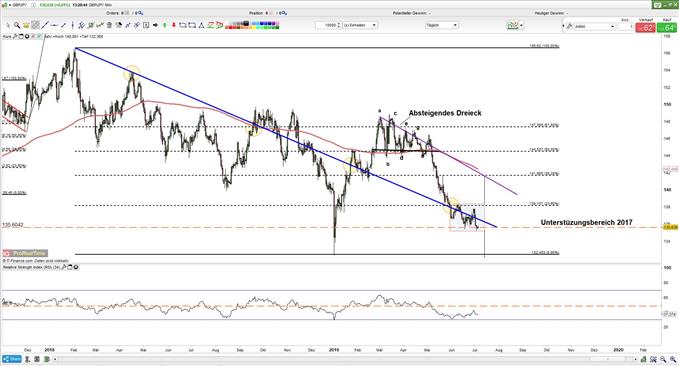Select the magnifier zoom tool
The width and height of the screenshot is (679, 366).
click(17, 25)
